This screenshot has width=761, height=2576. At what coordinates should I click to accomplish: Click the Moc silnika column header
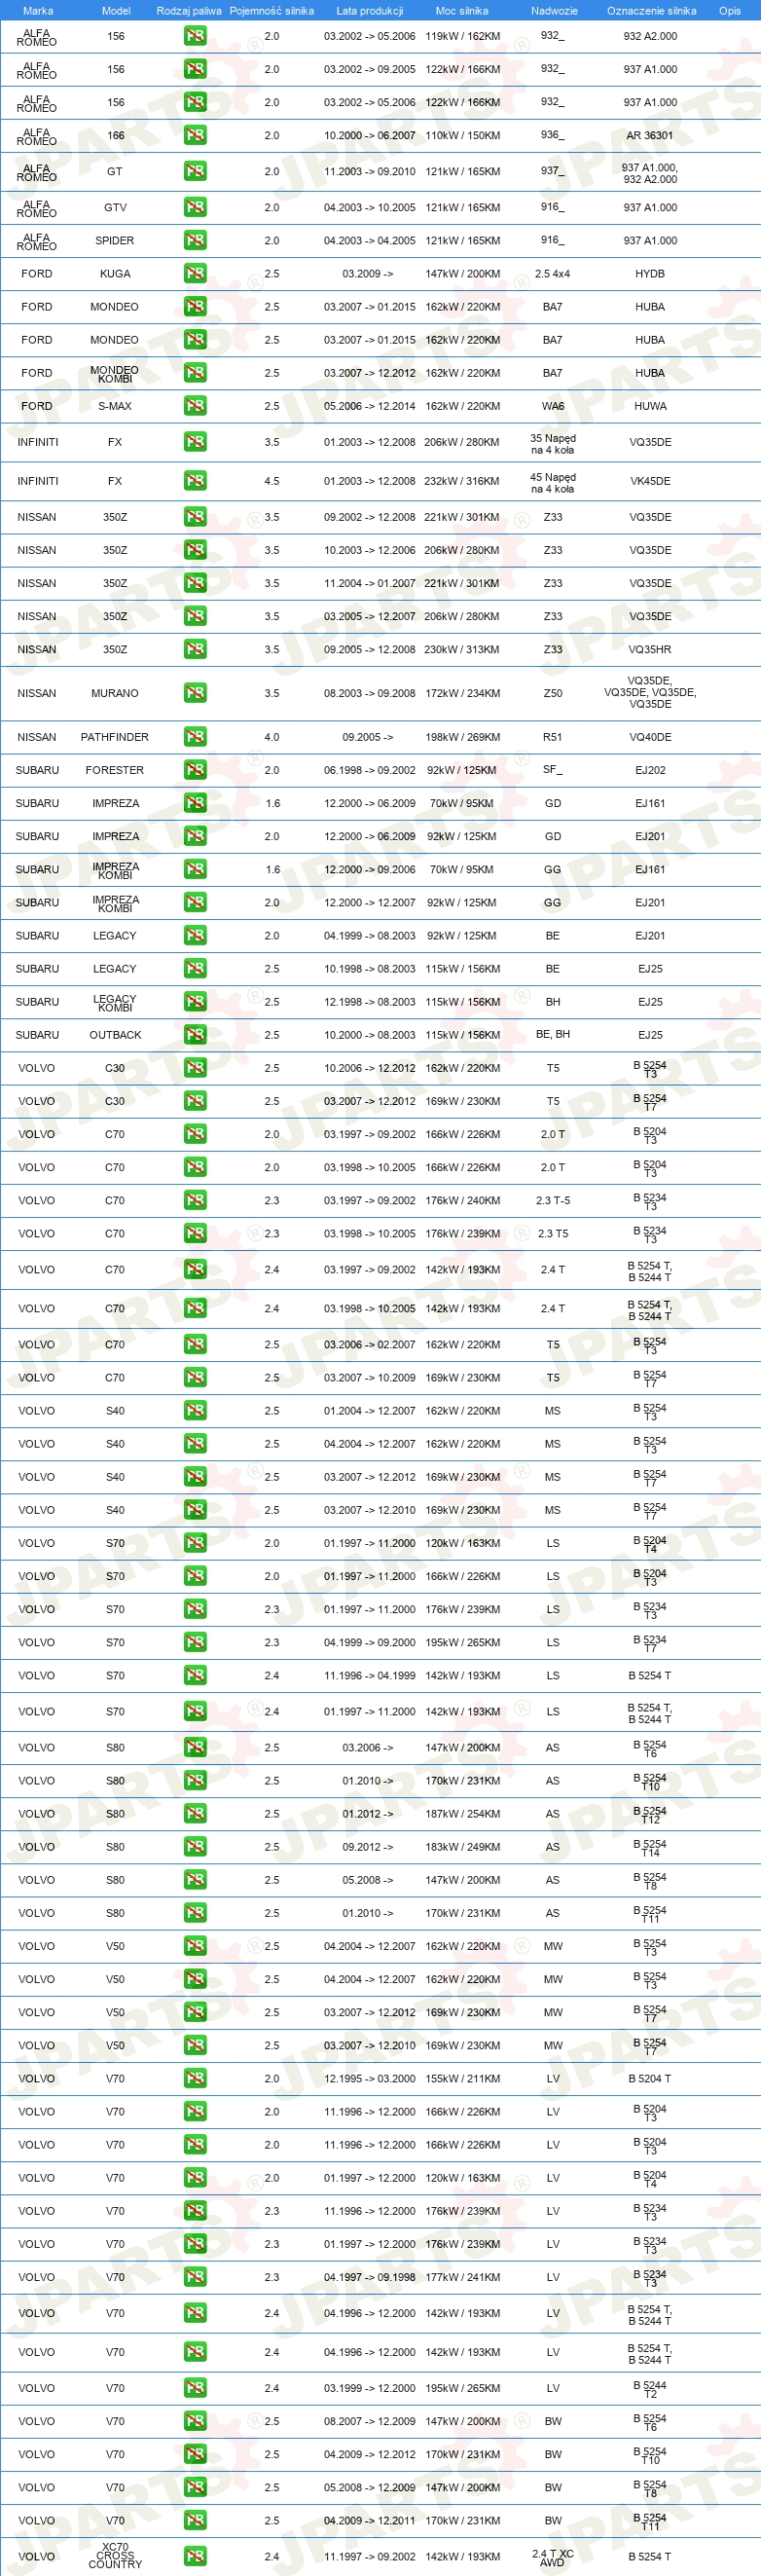(x=462, y=11)
